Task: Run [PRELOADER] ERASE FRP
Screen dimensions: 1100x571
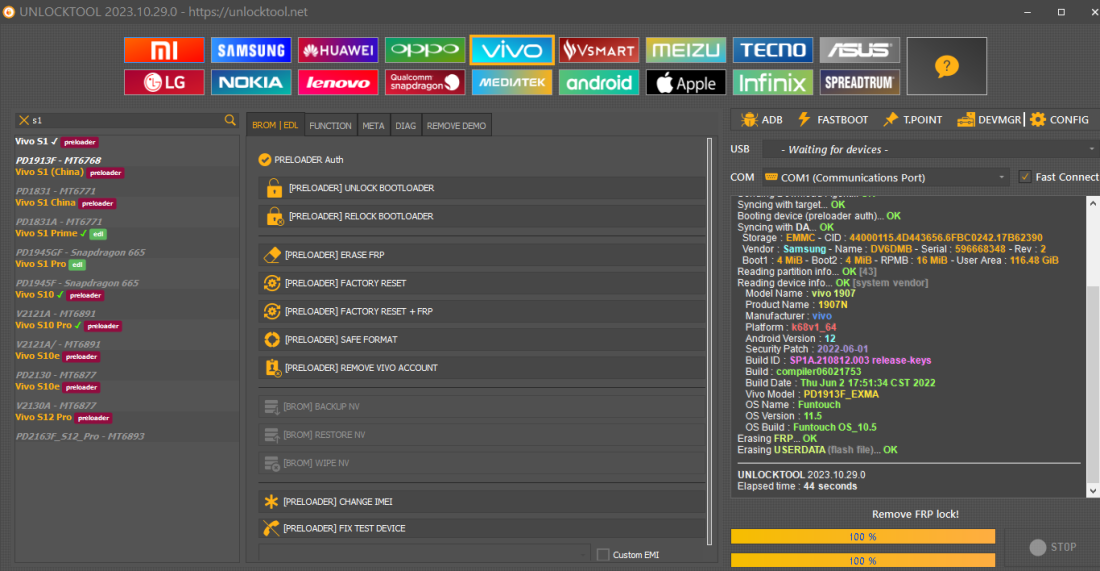Action: pos(482,255)
